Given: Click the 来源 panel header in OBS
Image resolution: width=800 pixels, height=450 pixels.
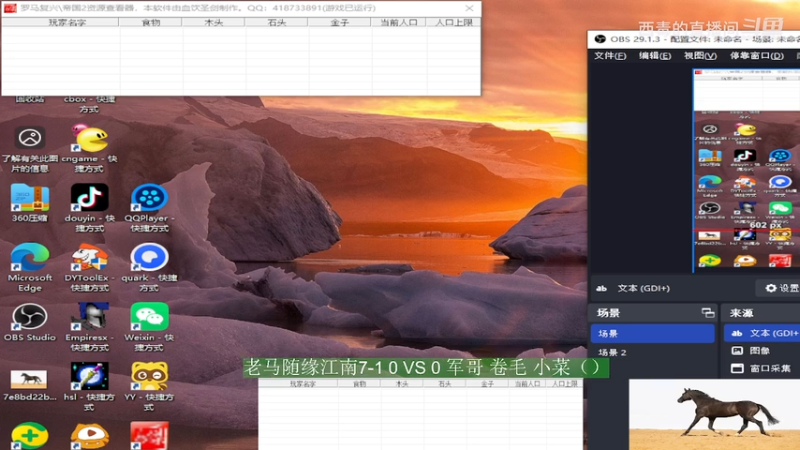Looking at the screenshot, I should 761,313.
